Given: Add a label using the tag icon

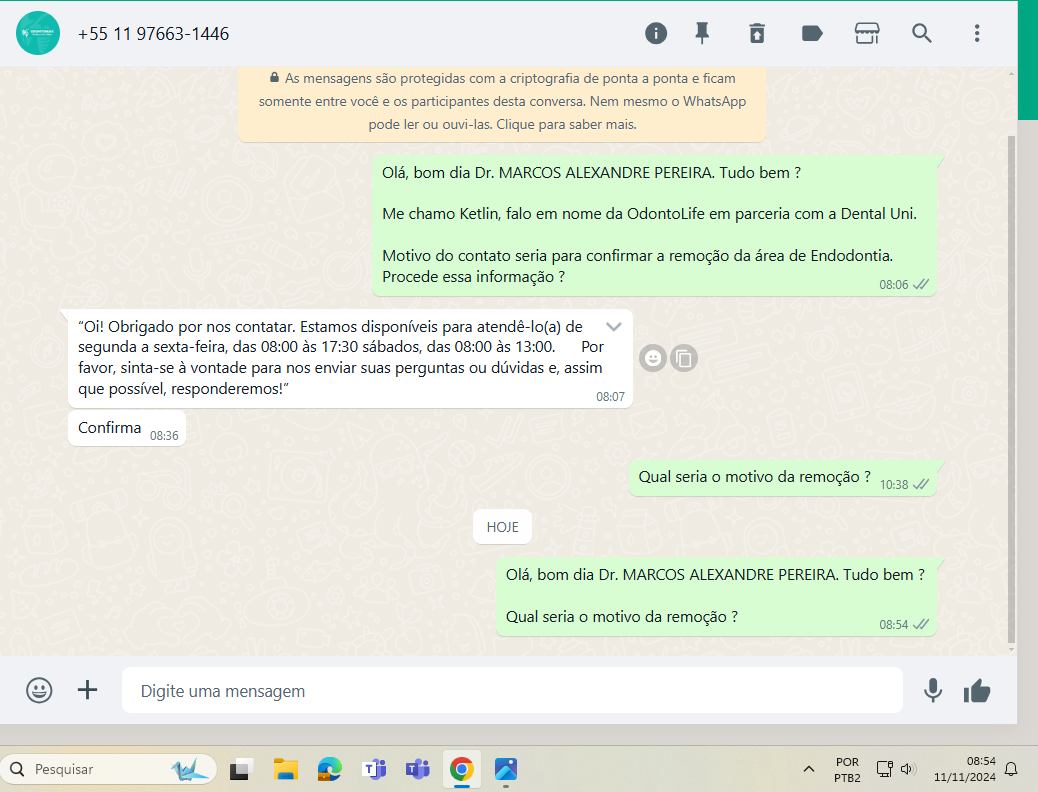Looking at the screenshot, I should tap(812, 33).
